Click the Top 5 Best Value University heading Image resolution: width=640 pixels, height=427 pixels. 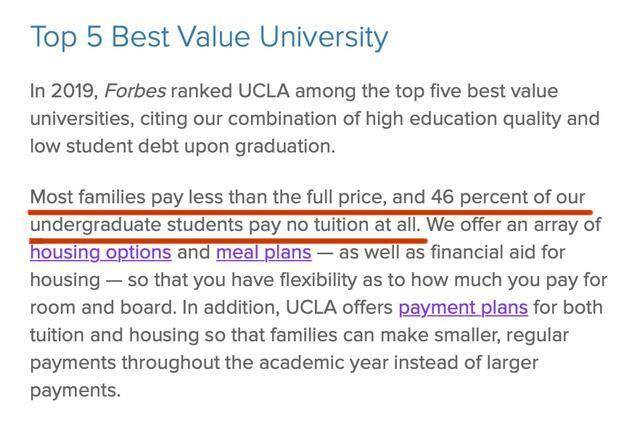click(209, 38)
